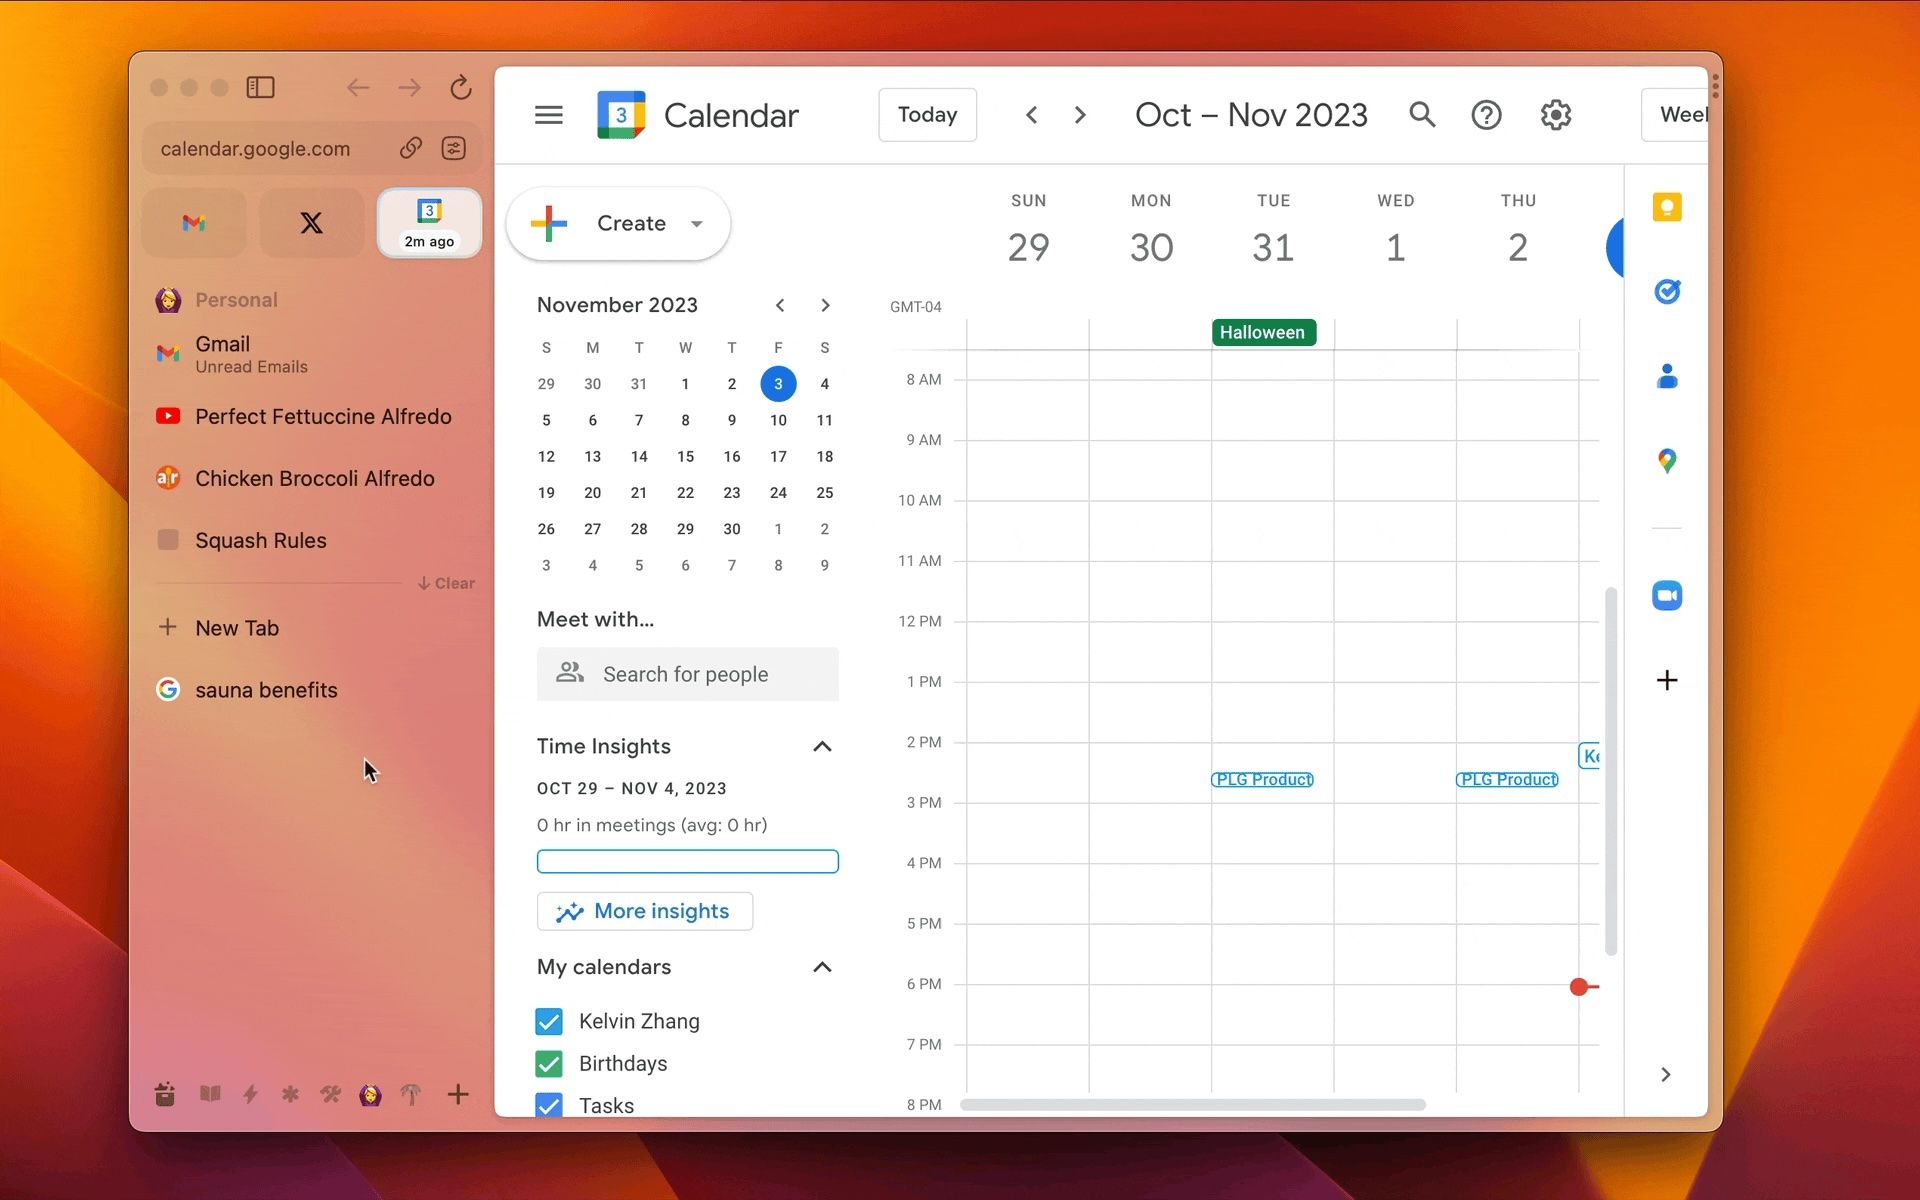Select Today navigation button
This screenshot has width=1920, height=1200.
[x=928, y=113]
